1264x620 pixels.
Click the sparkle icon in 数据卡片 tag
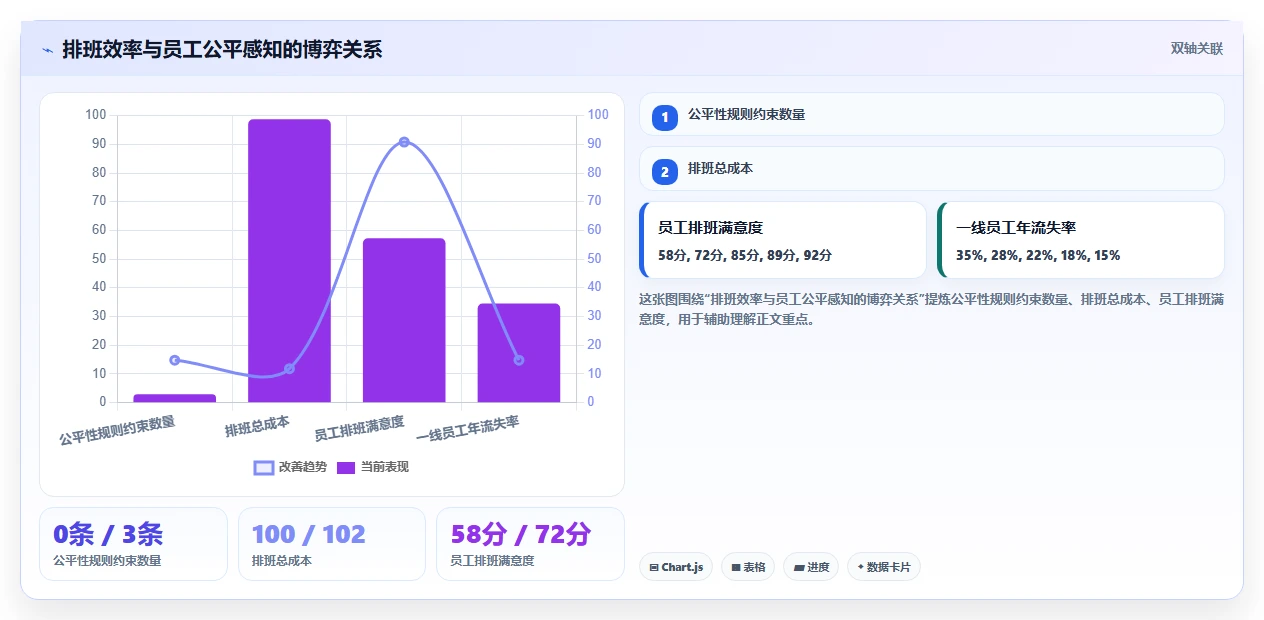coord(860,567)
